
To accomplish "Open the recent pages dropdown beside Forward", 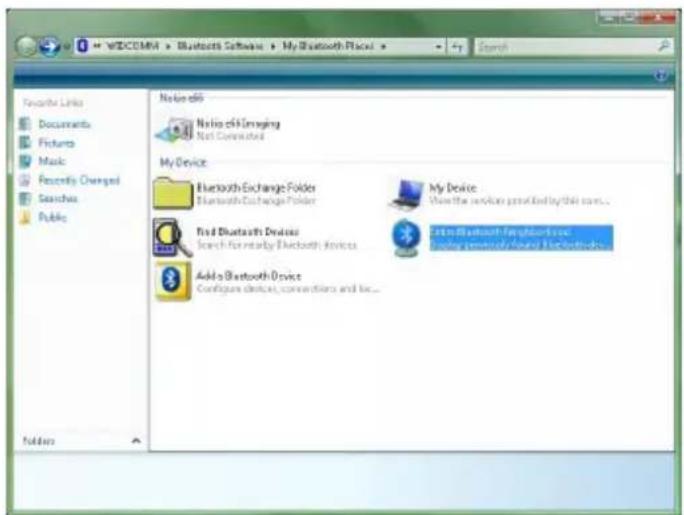I will click(x=67, y=47).
